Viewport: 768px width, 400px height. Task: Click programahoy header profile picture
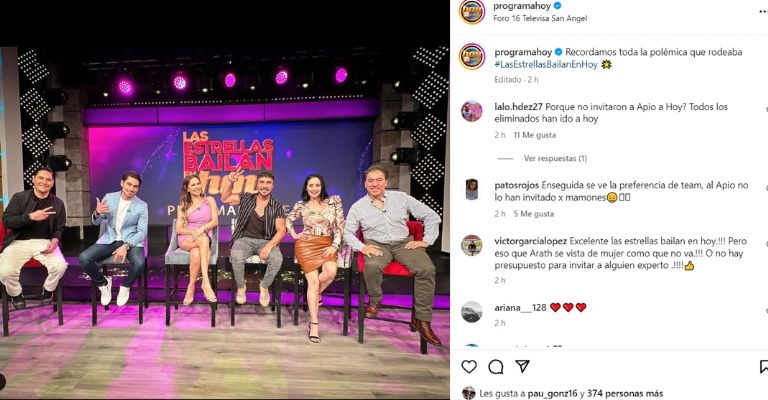(472, 12)
